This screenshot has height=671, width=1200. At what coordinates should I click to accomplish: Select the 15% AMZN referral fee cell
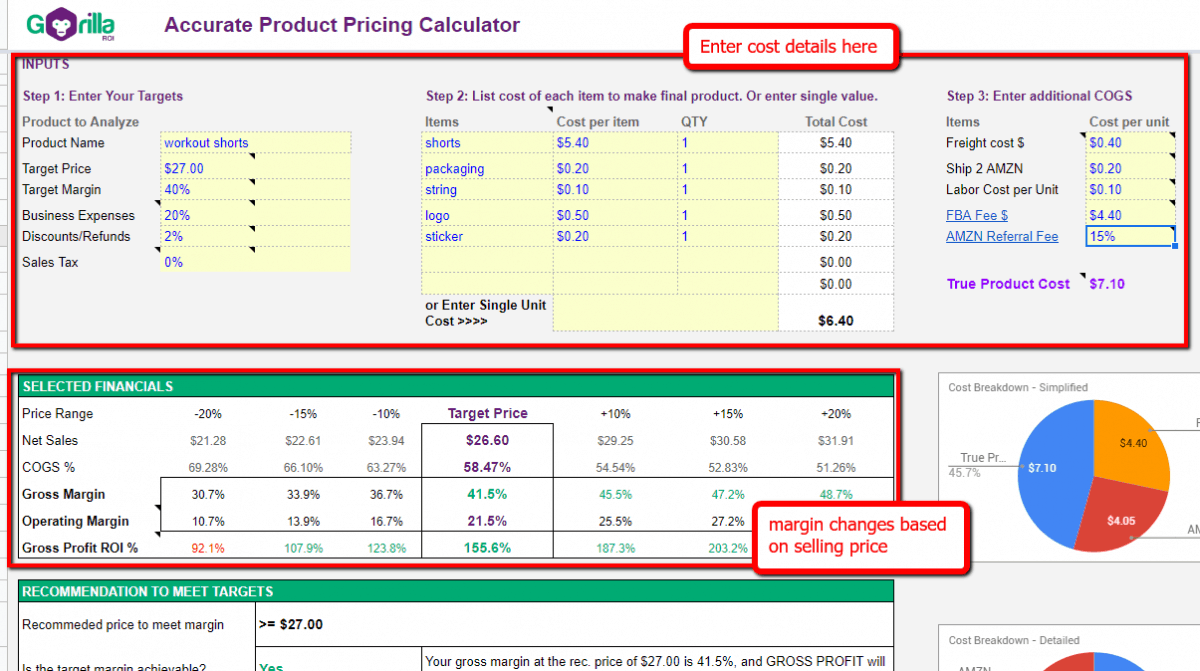(1128, 236)
